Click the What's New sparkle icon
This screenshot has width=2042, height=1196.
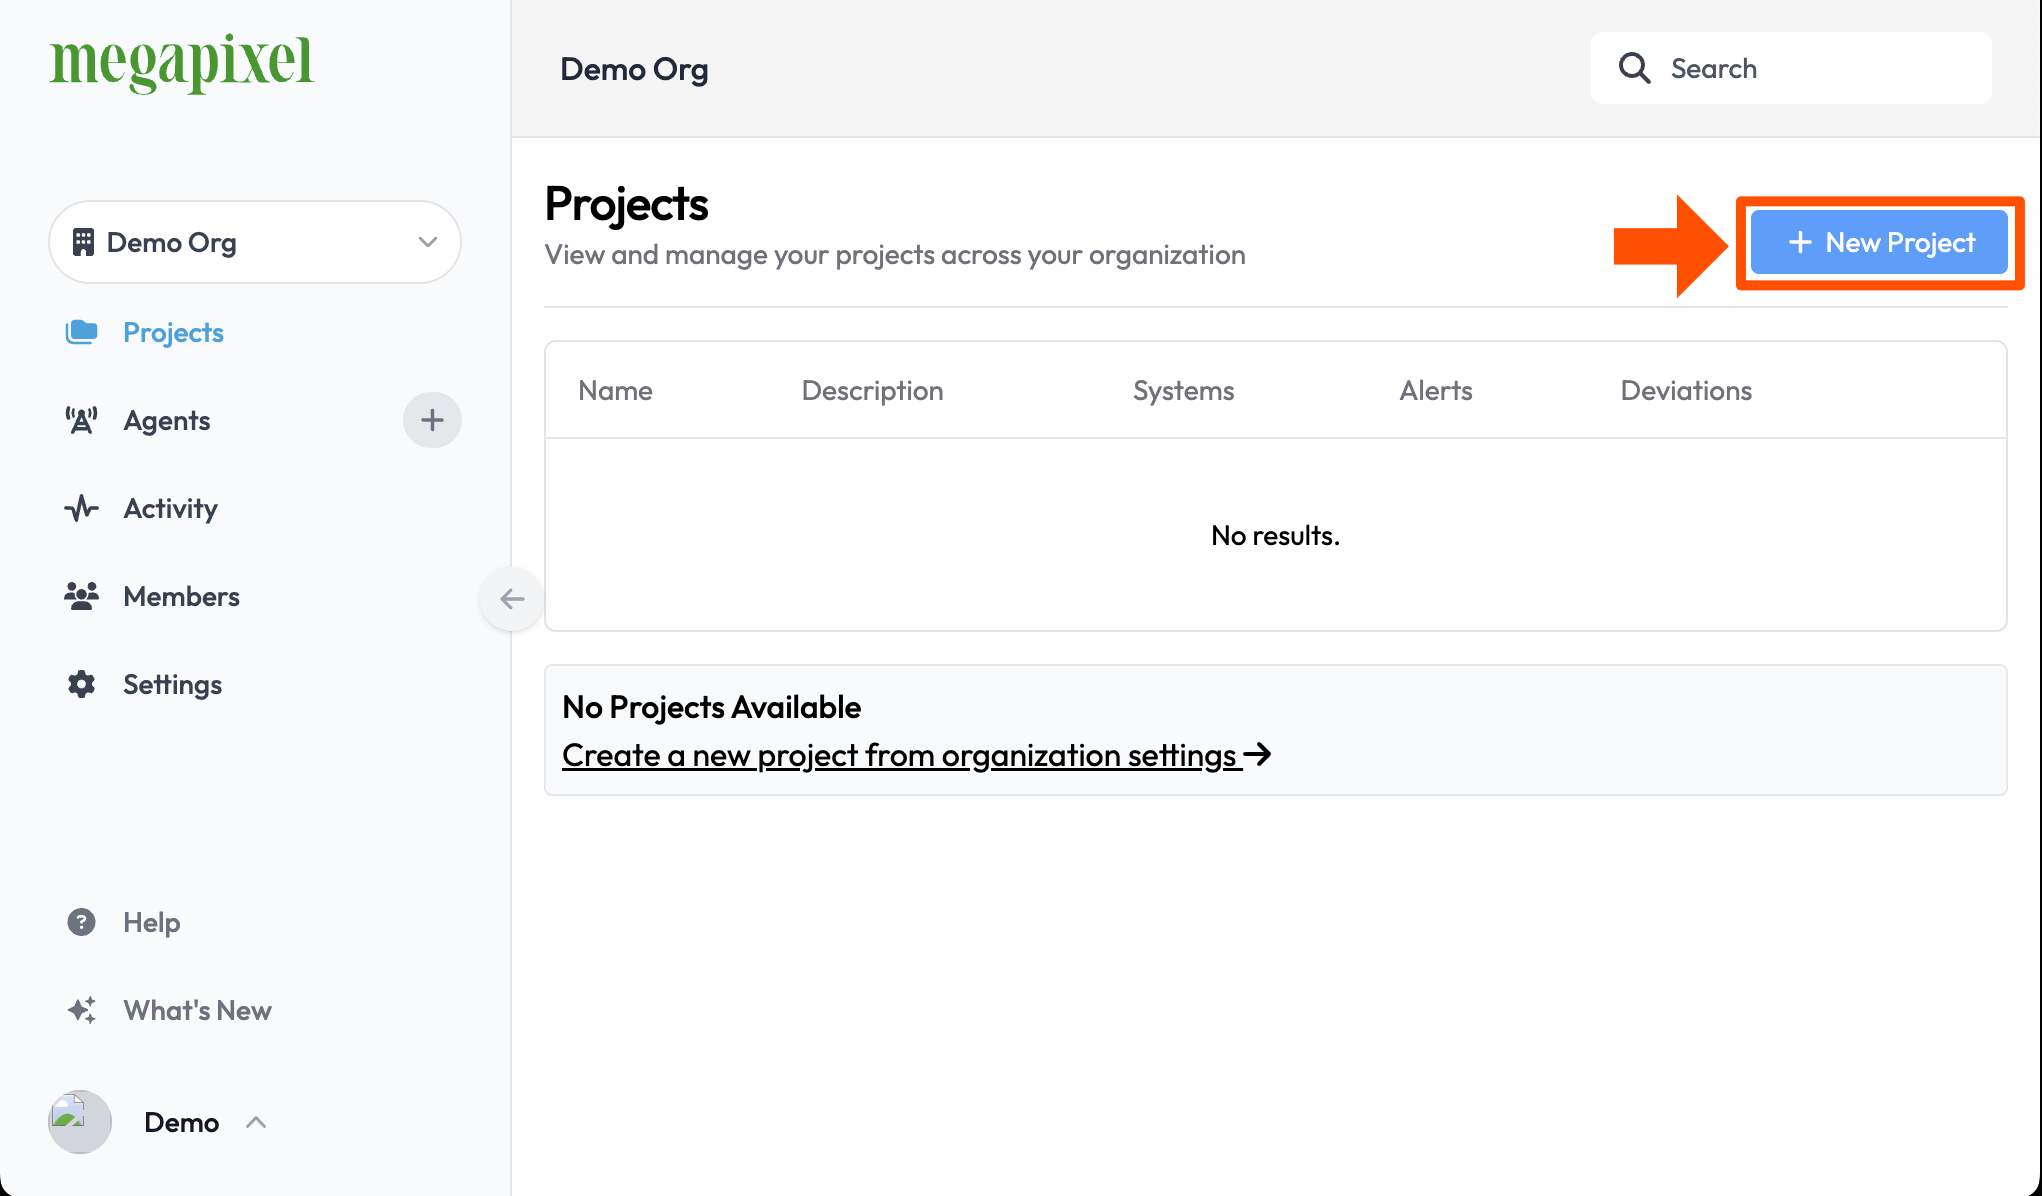81,1009
